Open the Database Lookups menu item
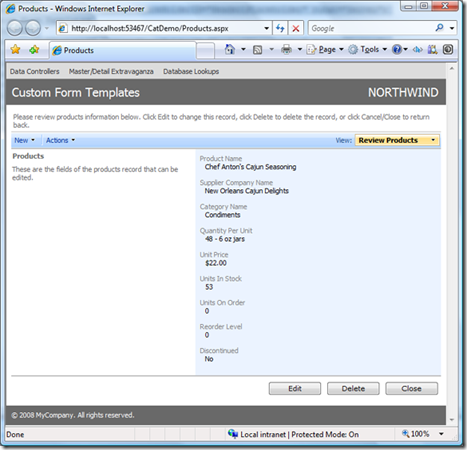 tap(191, 71)
